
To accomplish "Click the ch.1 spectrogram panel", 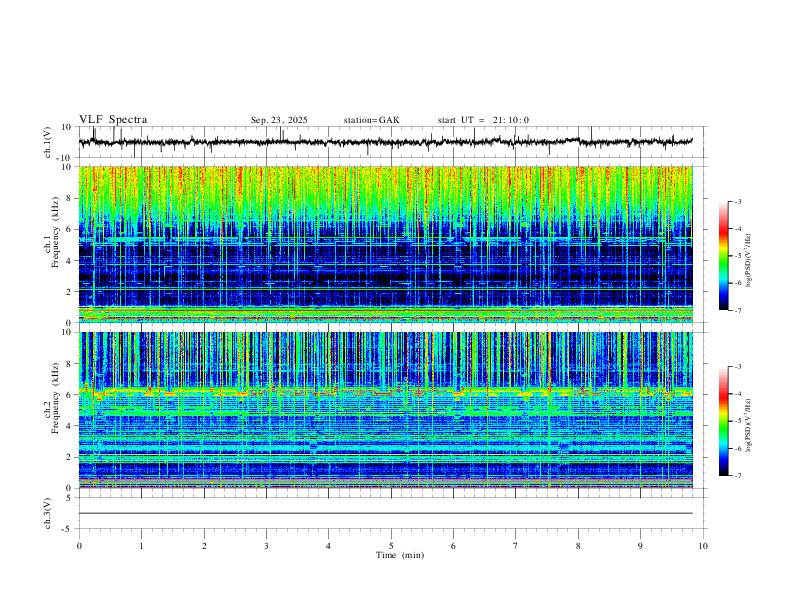I will point(386,244).
